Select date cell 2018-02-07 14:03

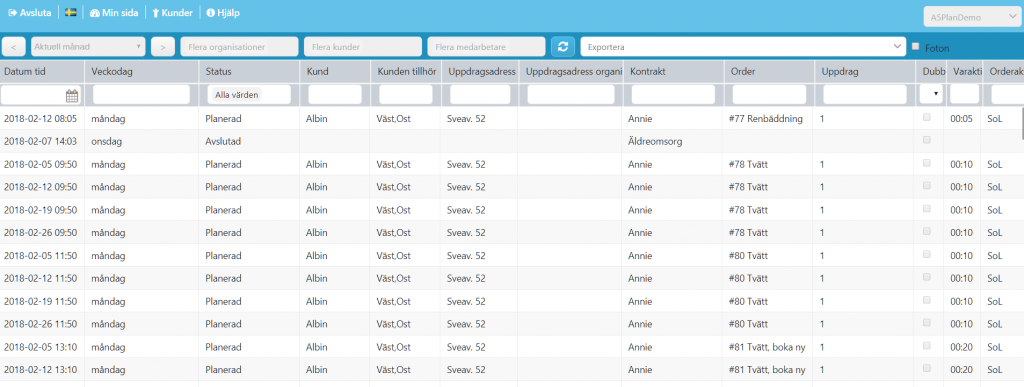click(x=42, y=142)
